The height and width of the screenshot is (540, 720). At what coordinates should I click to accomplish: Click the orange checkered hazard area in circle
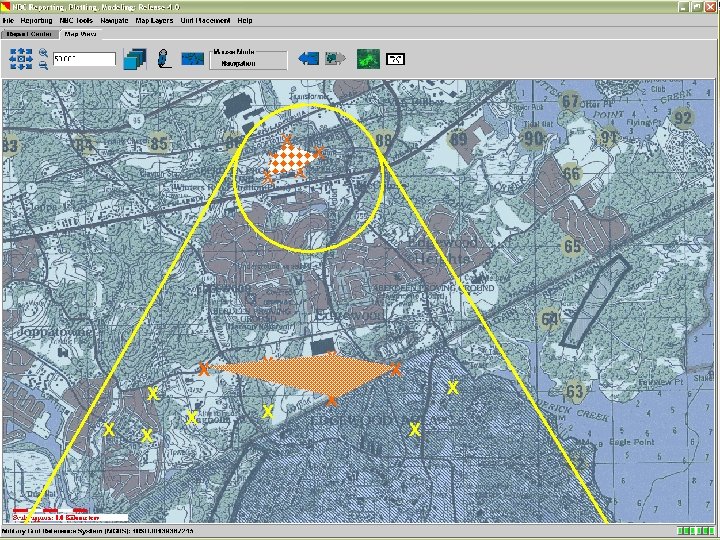(x=291, y=159)
